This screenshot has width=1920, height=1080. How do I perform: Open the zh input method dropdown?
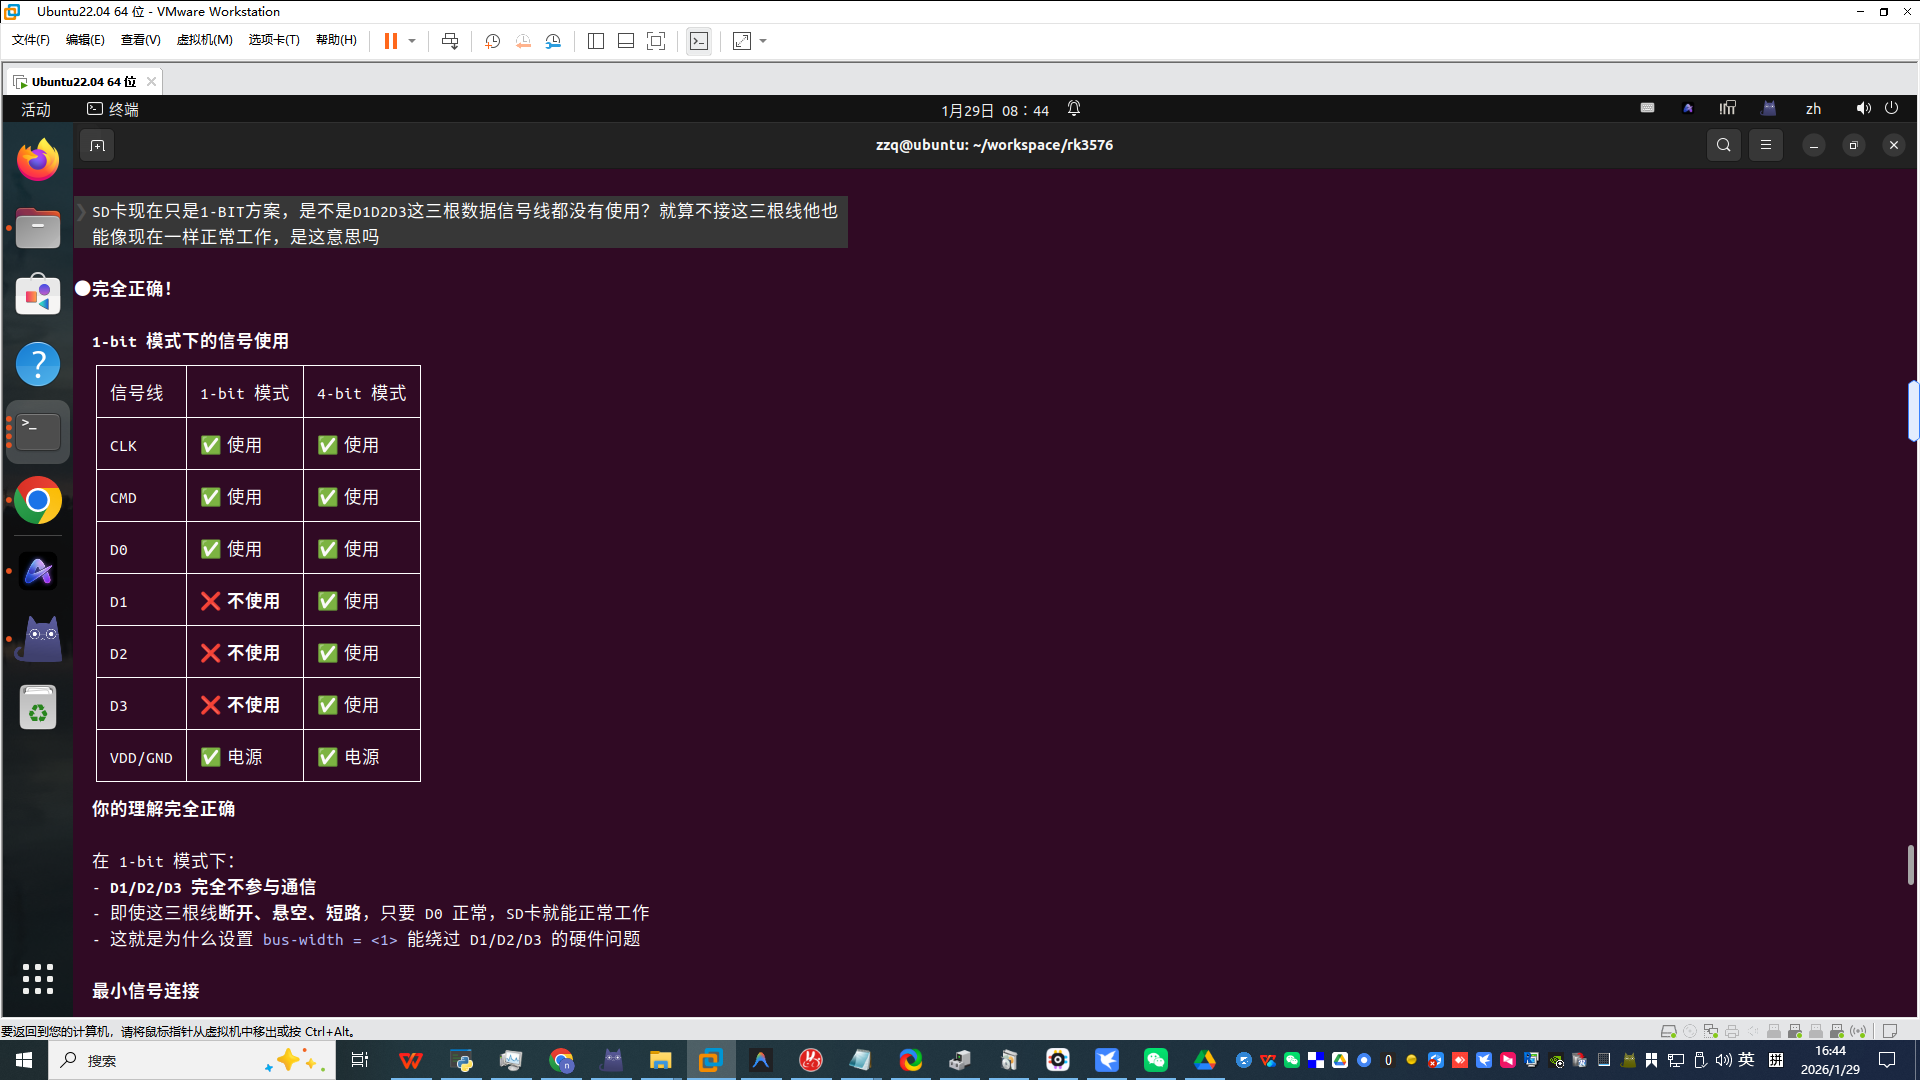tap(1813, 109)
